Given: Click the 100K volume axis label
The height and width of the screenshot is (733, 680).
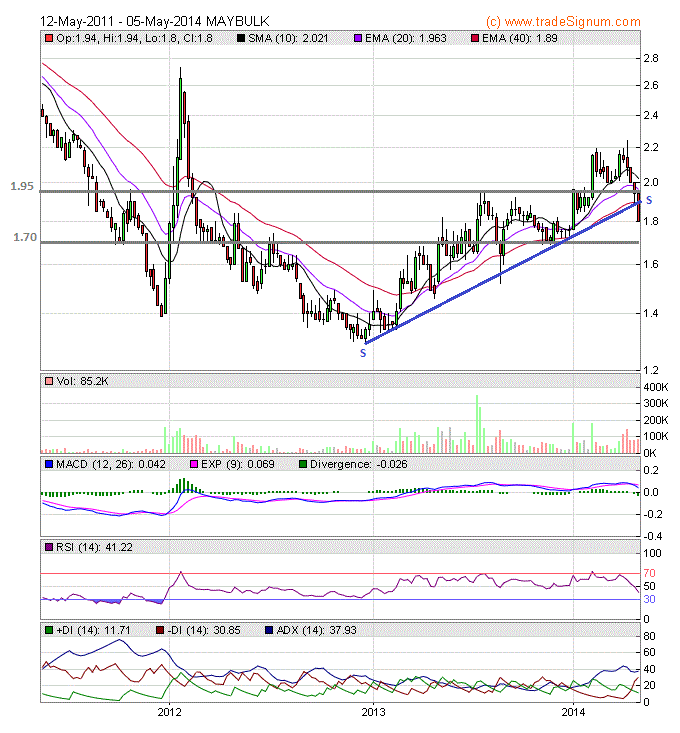Looking at the screenshot, I should pyautogui.click(x=656, y=437).
